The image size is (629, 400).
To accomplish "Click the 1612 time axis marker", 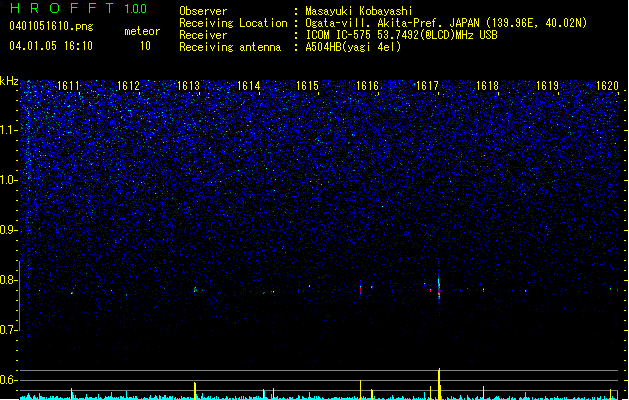I will [128, 86].
